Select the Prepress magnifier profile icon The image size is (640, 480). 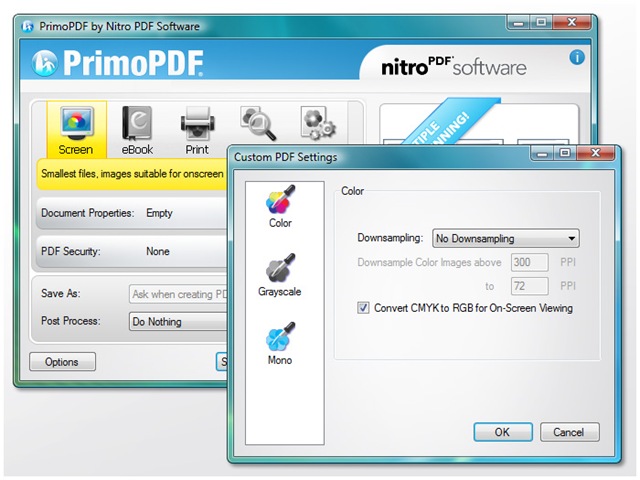pyautogui.click(x=258, y=123)
